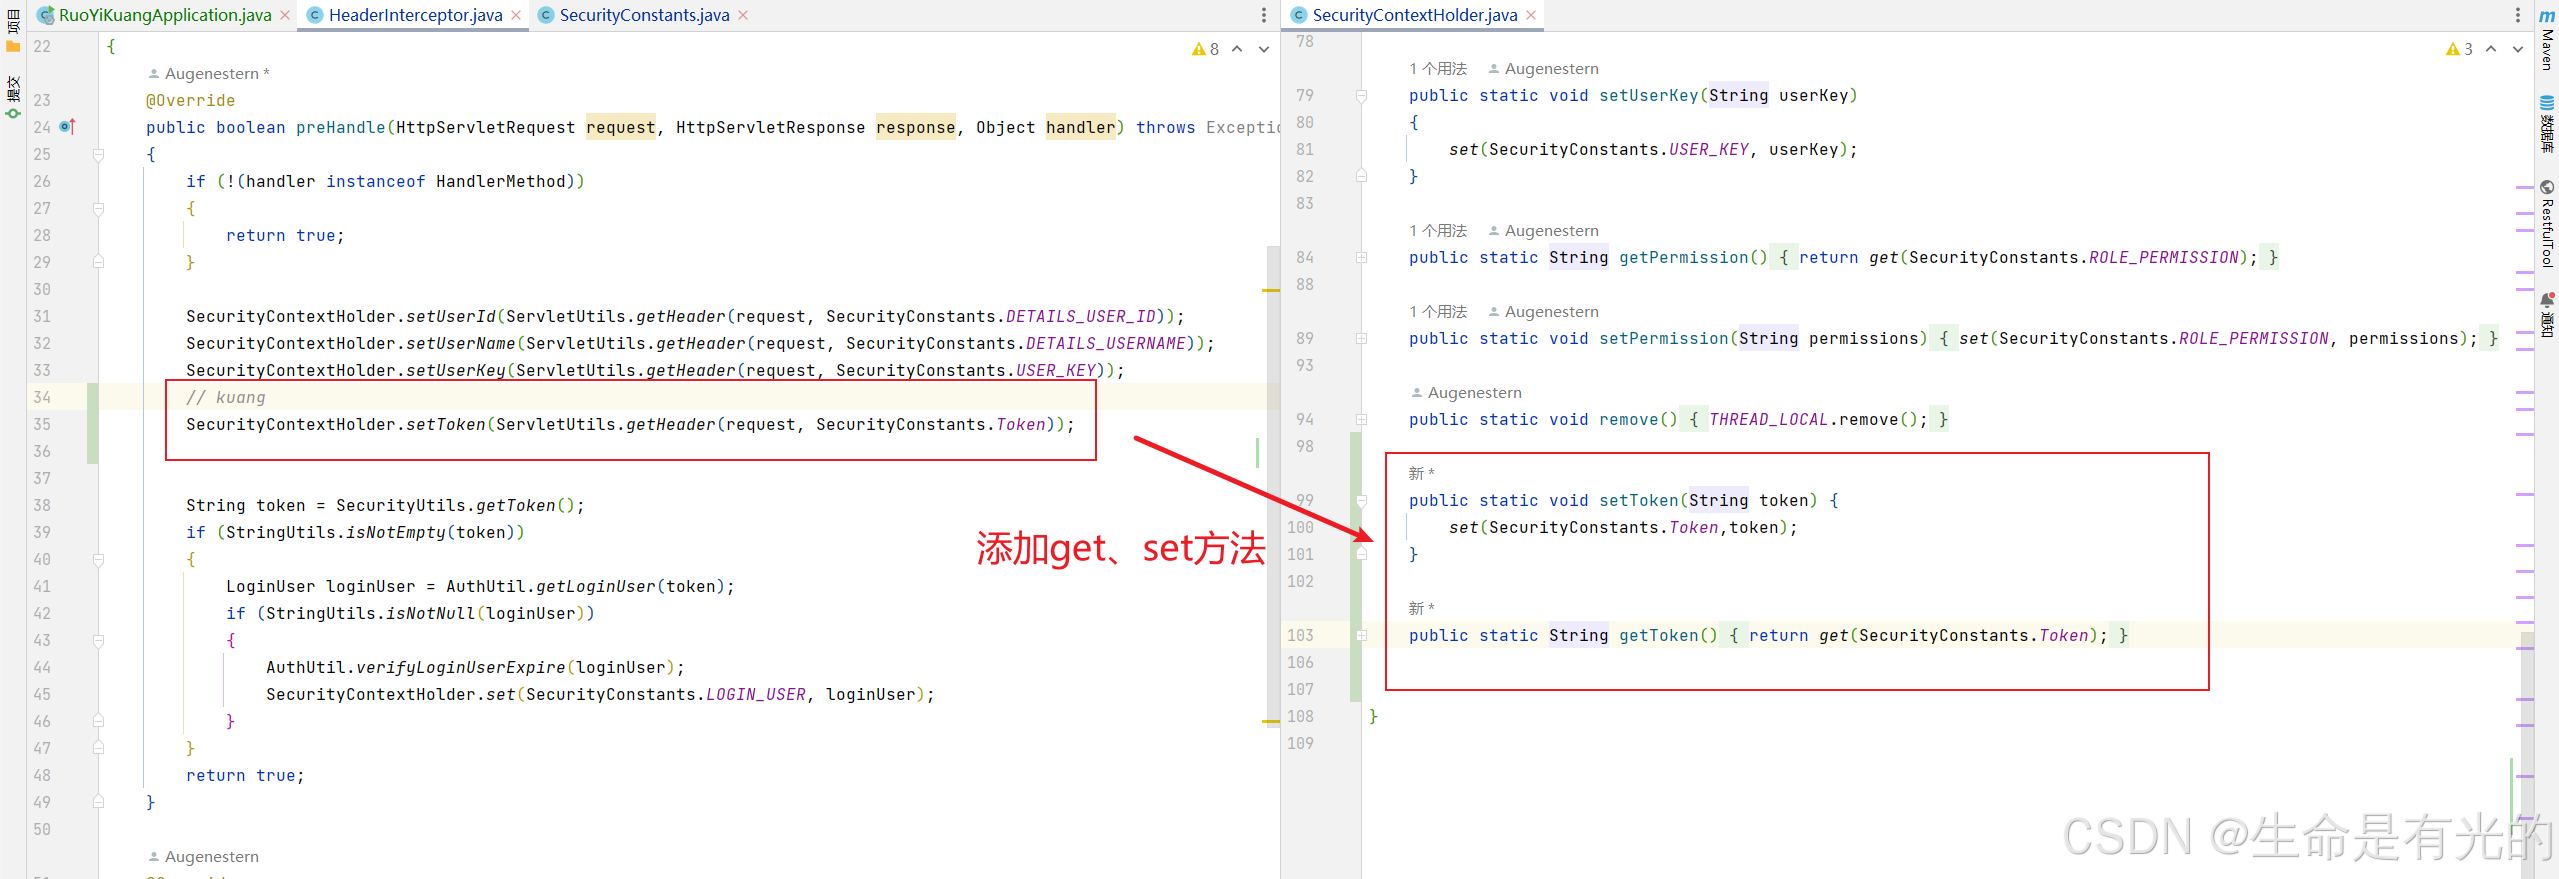Open right editor tab options menu (three dots)
This screenshot has width=2559, height=879.
coord(2518,15)
